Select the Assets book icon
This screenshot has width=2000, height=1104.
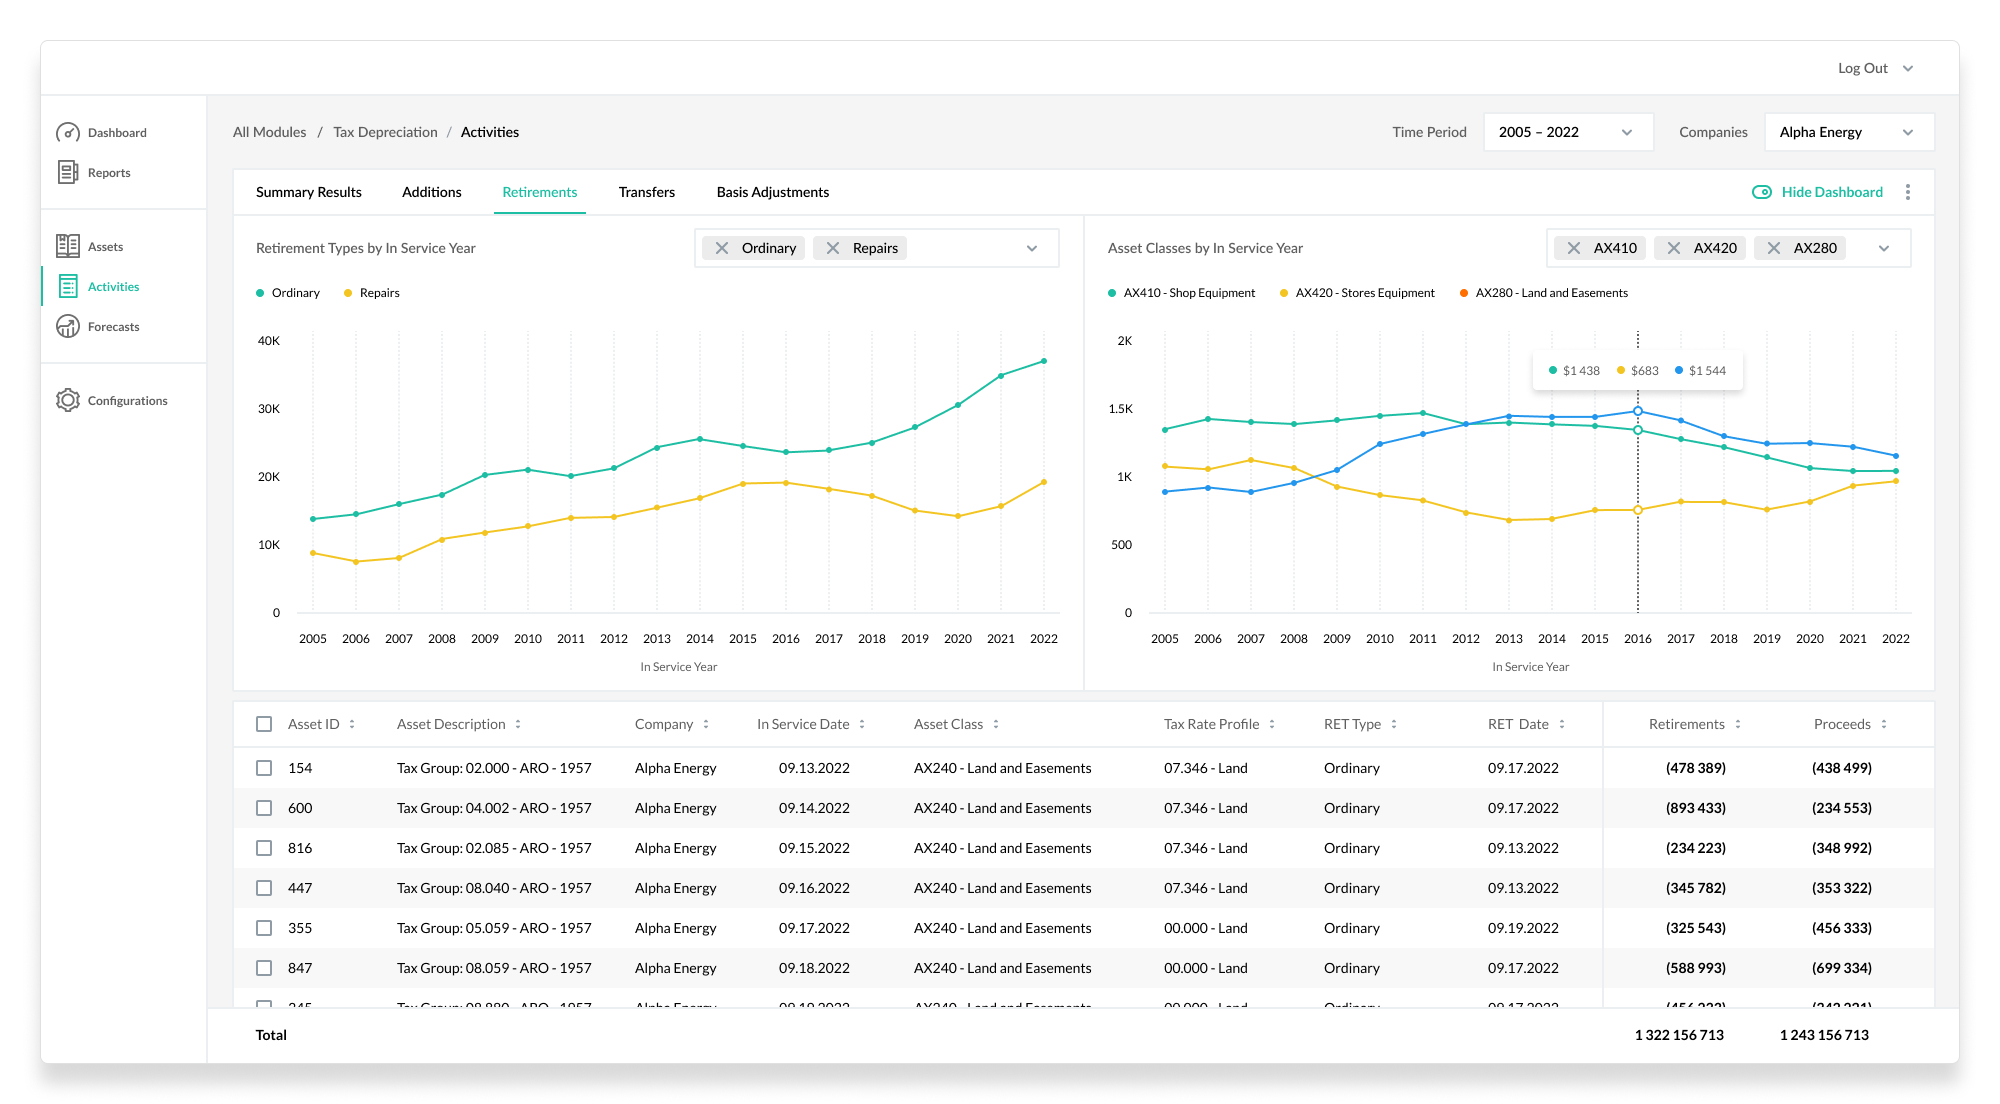coord(68,246)
